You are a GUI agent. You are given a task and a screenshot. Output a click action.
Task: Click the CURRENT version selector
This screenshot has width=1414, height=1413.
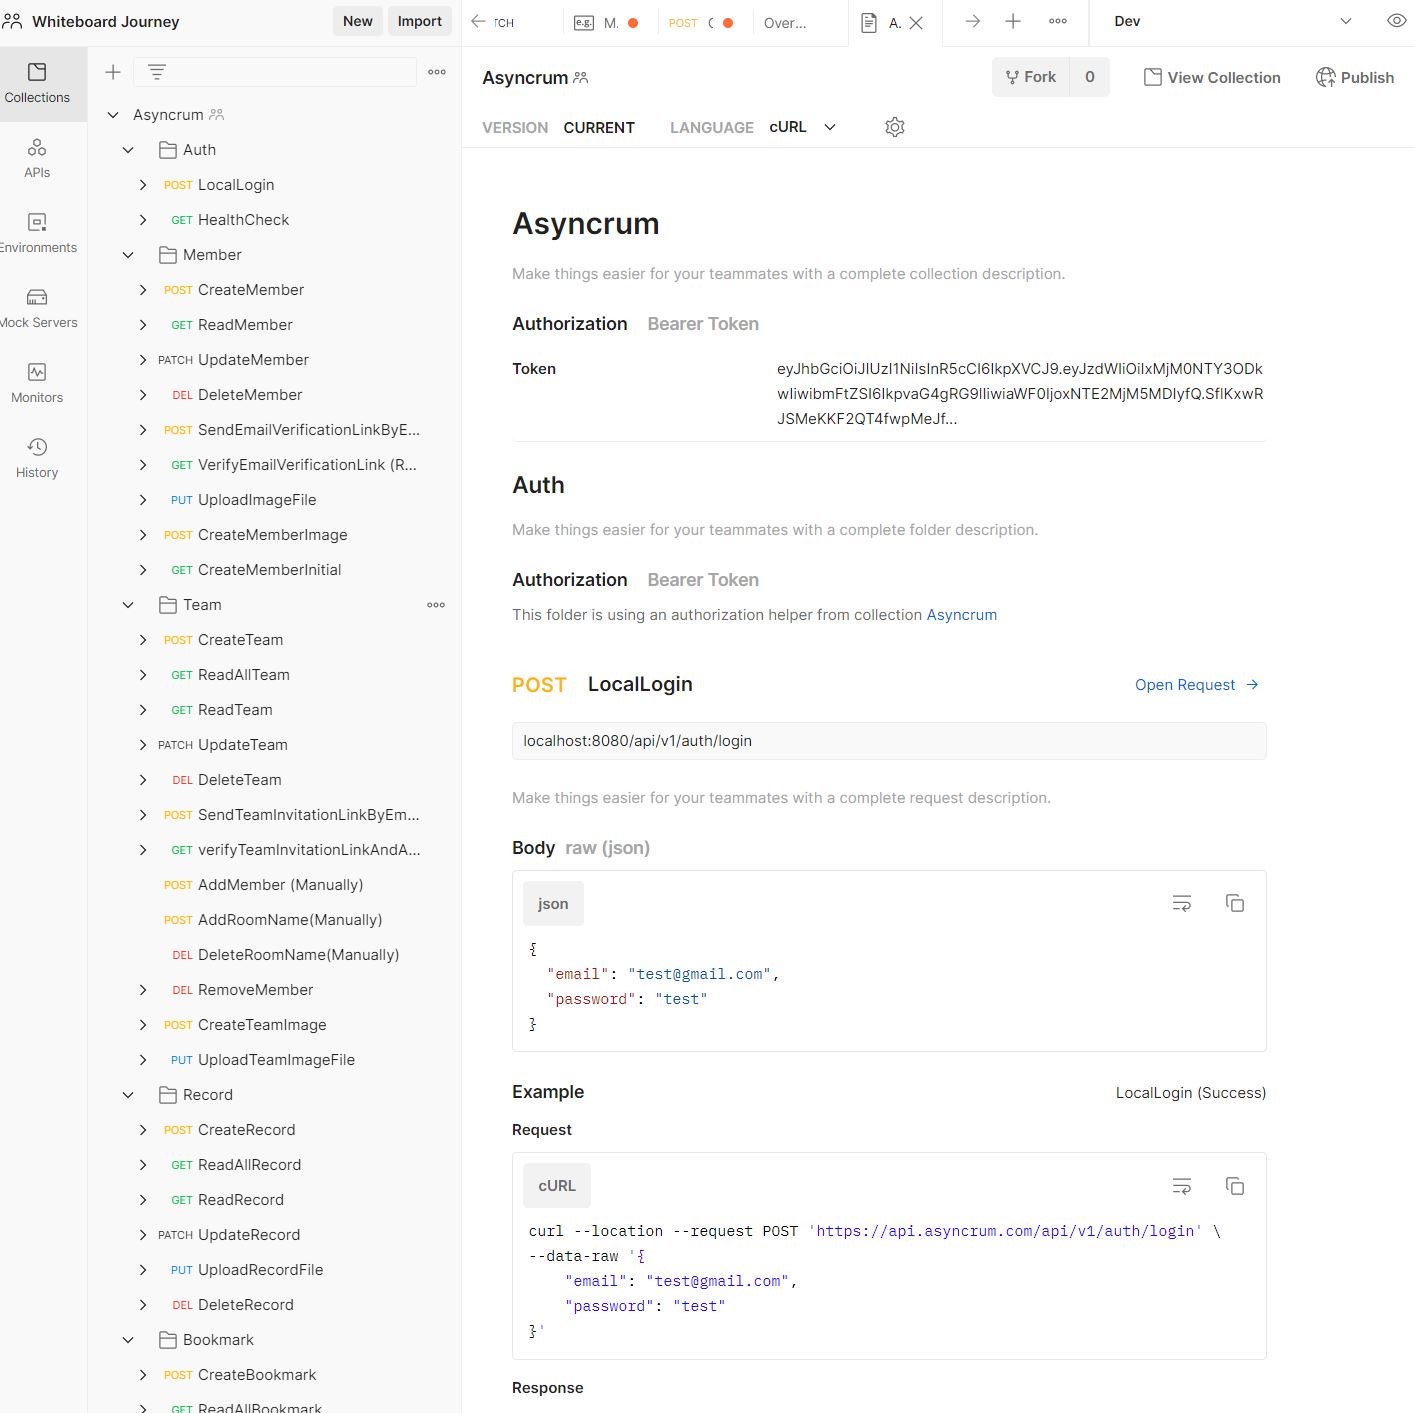599,128
